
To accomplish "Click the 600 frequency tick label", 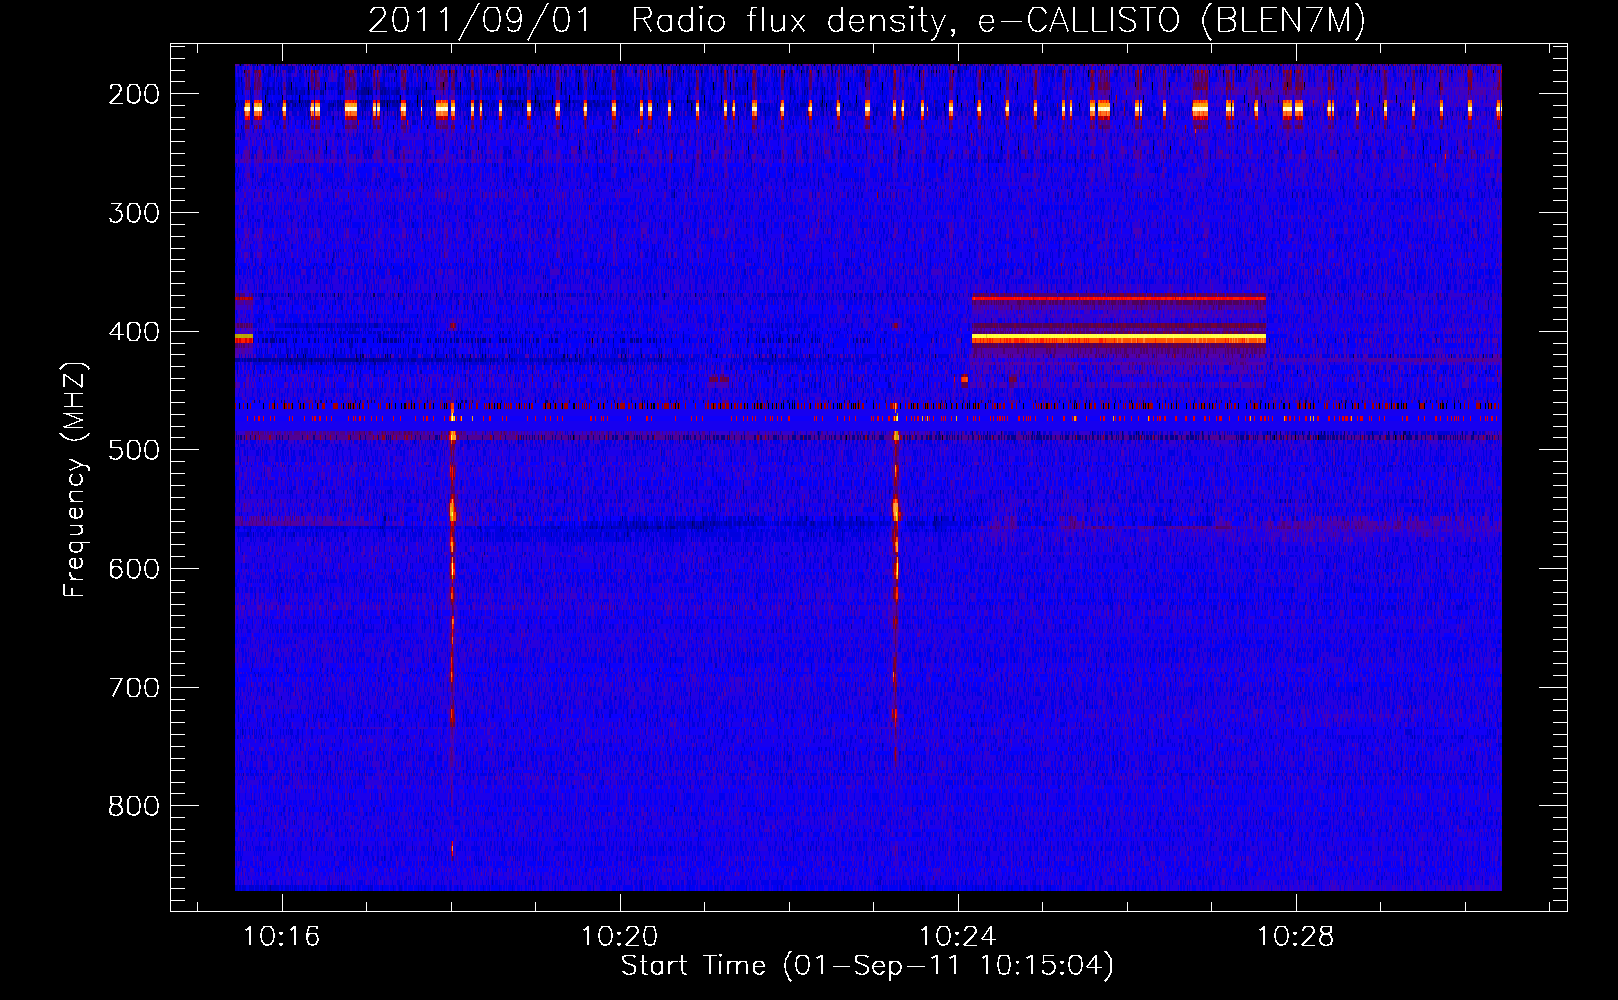I will (134, 569).
